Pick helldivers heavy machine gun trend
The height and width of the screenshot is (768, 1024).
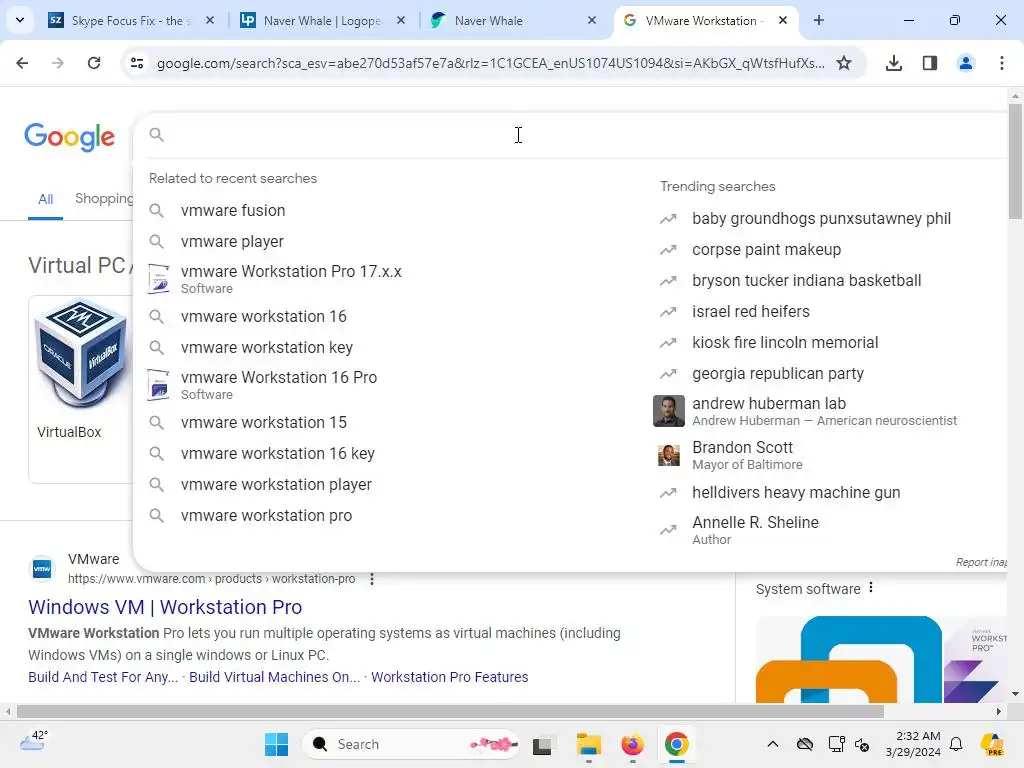[796, 492]
